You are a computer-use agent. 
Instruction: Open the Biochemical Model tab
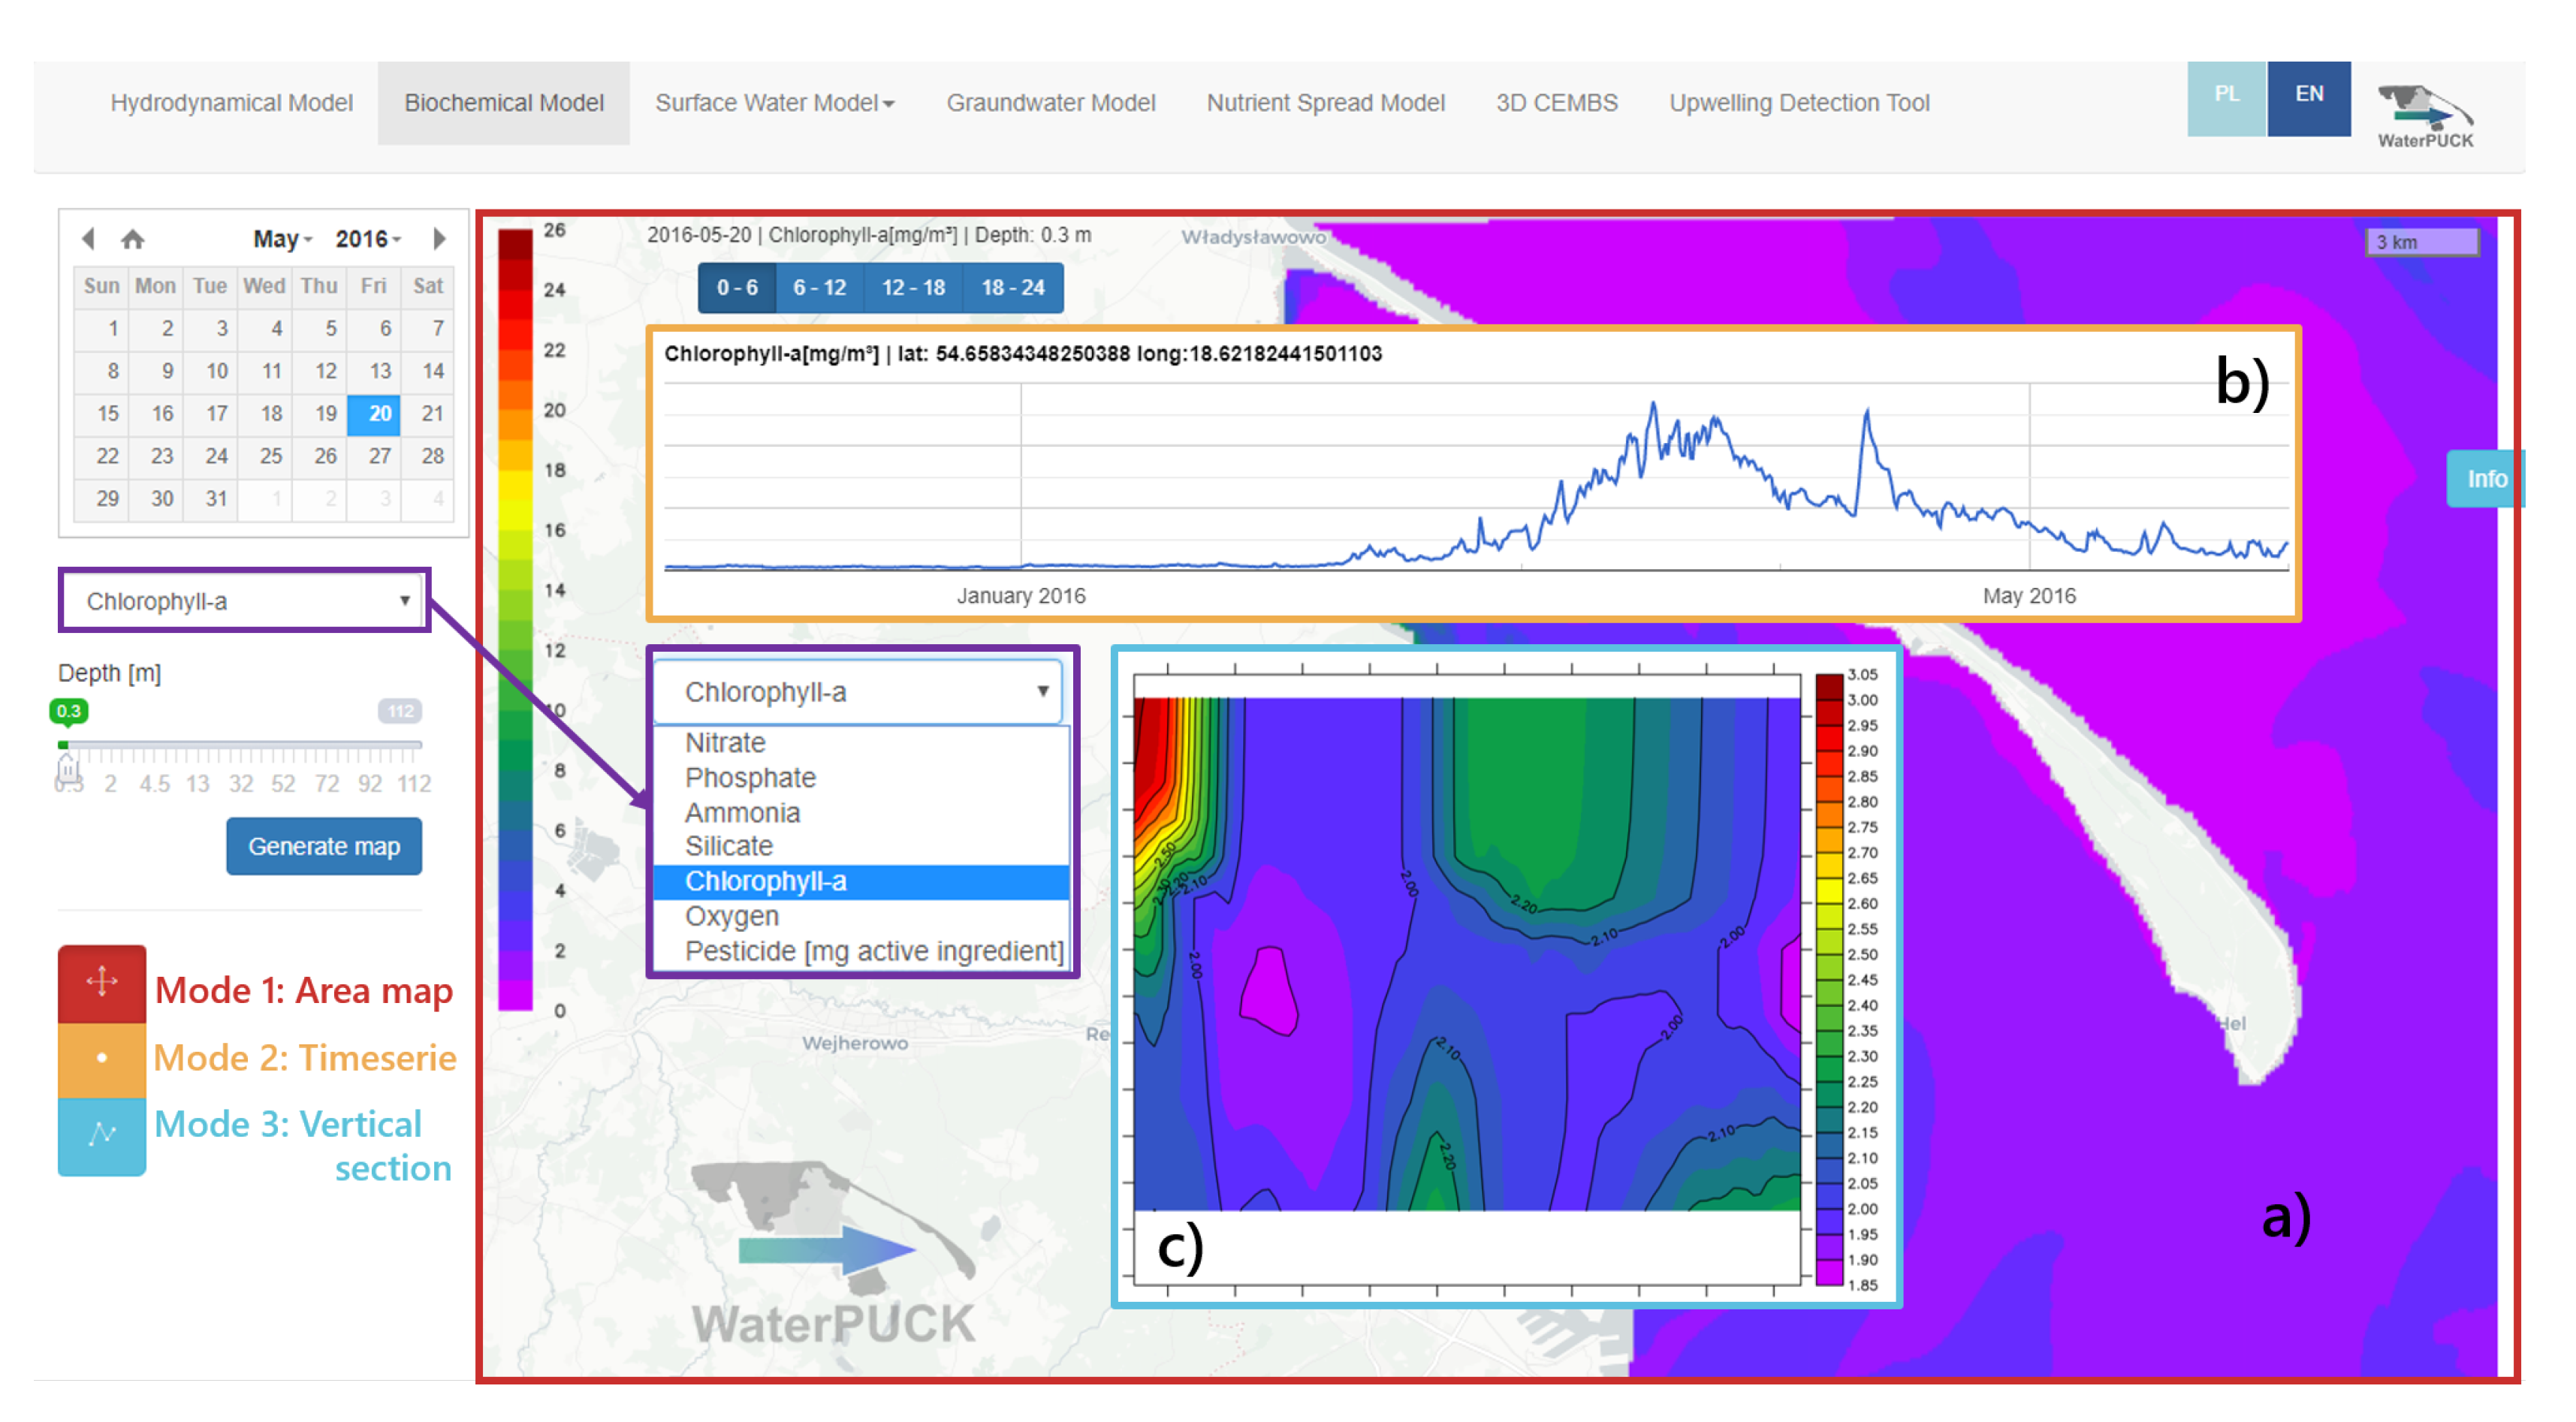point(504,103)
